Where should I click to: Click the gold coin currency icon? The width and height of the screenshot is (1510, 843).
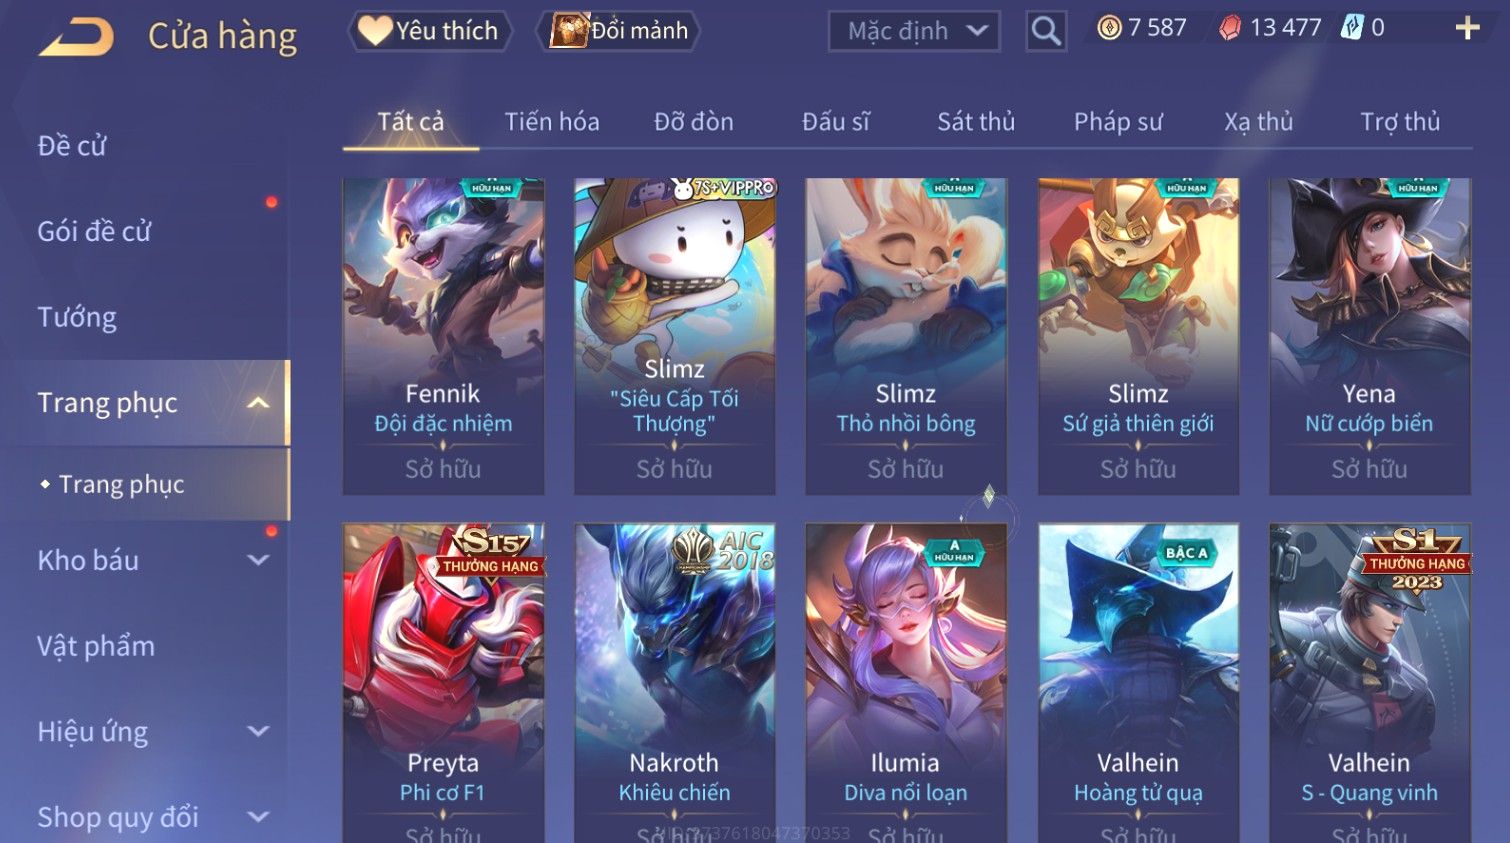tap(1109, 28)
